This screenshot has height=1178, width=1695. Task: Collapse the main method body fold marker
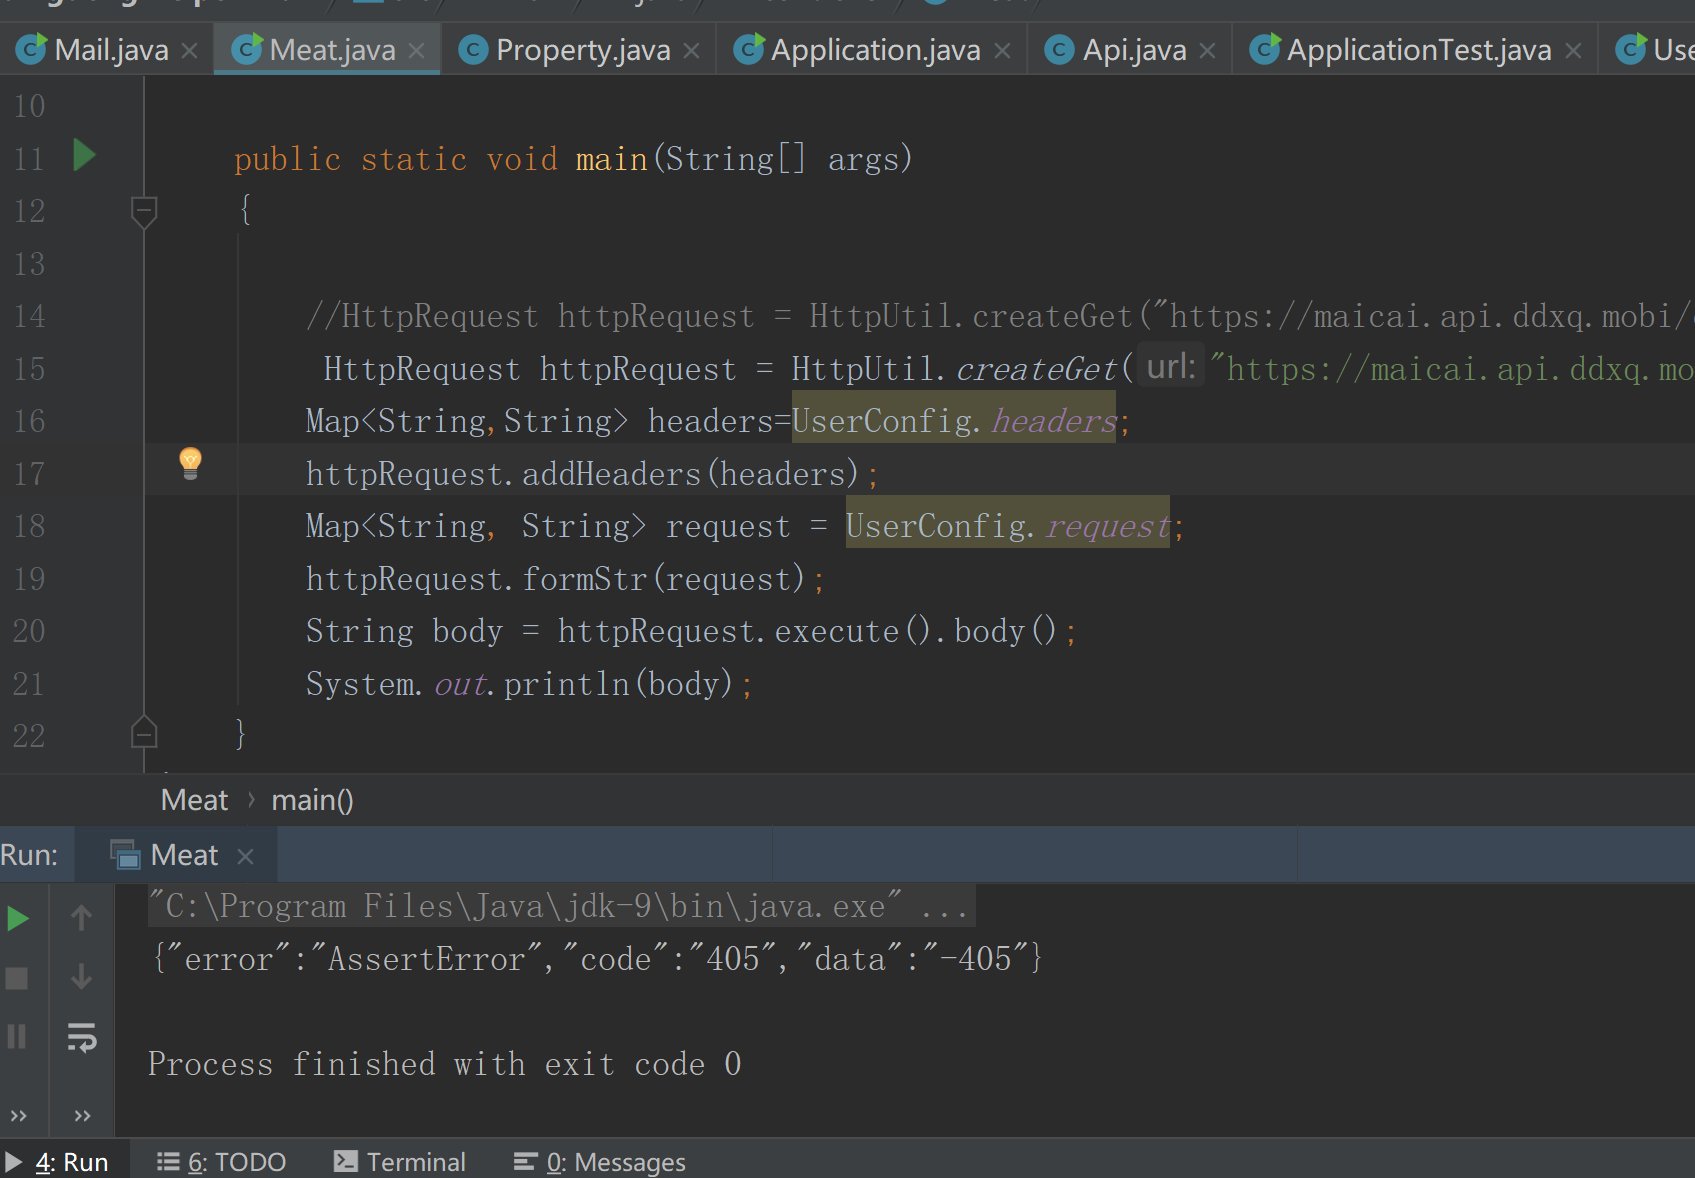(x=143, y=211)
